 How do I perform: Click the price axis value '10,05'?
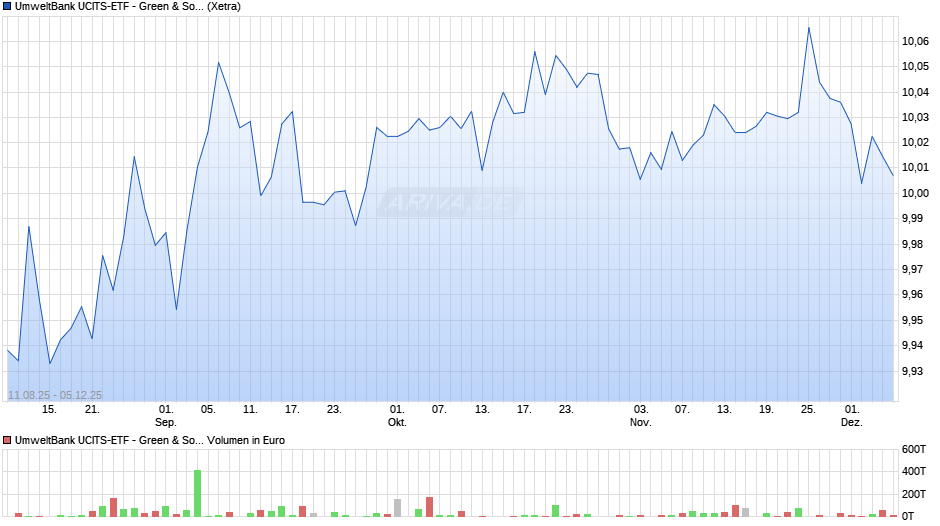point(915,67)
